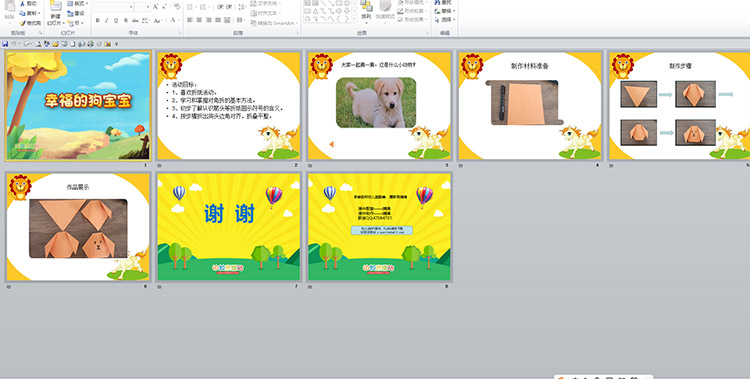Open the Select (选择) menu
This screenshot has height=379, width=750.
[x=445, y=20]
